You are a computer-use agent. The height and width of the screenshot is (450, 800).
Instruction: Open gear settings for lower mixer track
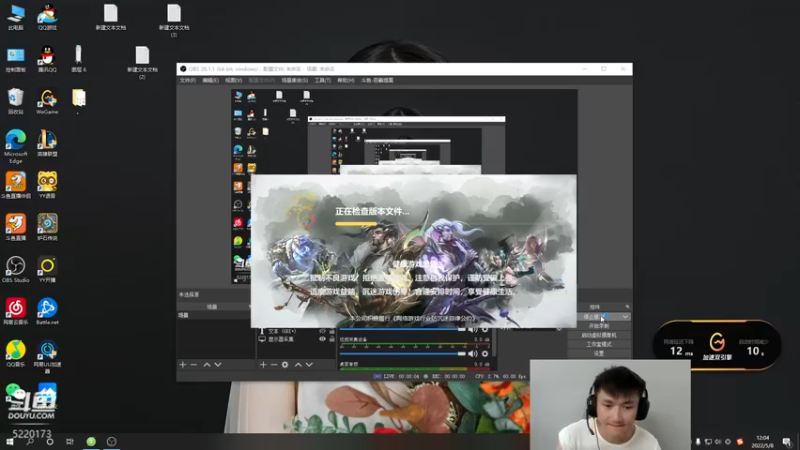pyautogui.click(x=485, y=354)
